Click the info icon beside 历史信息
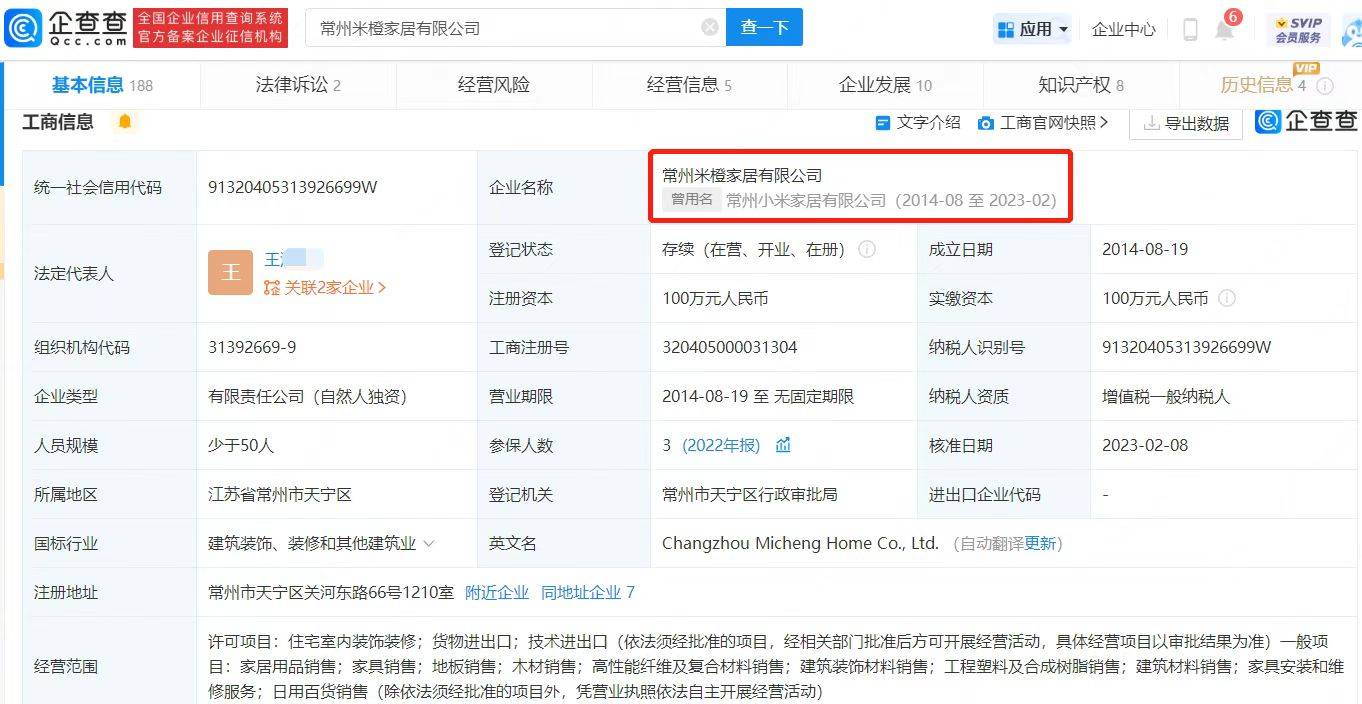The image size is (1362, 704). 1325,86
